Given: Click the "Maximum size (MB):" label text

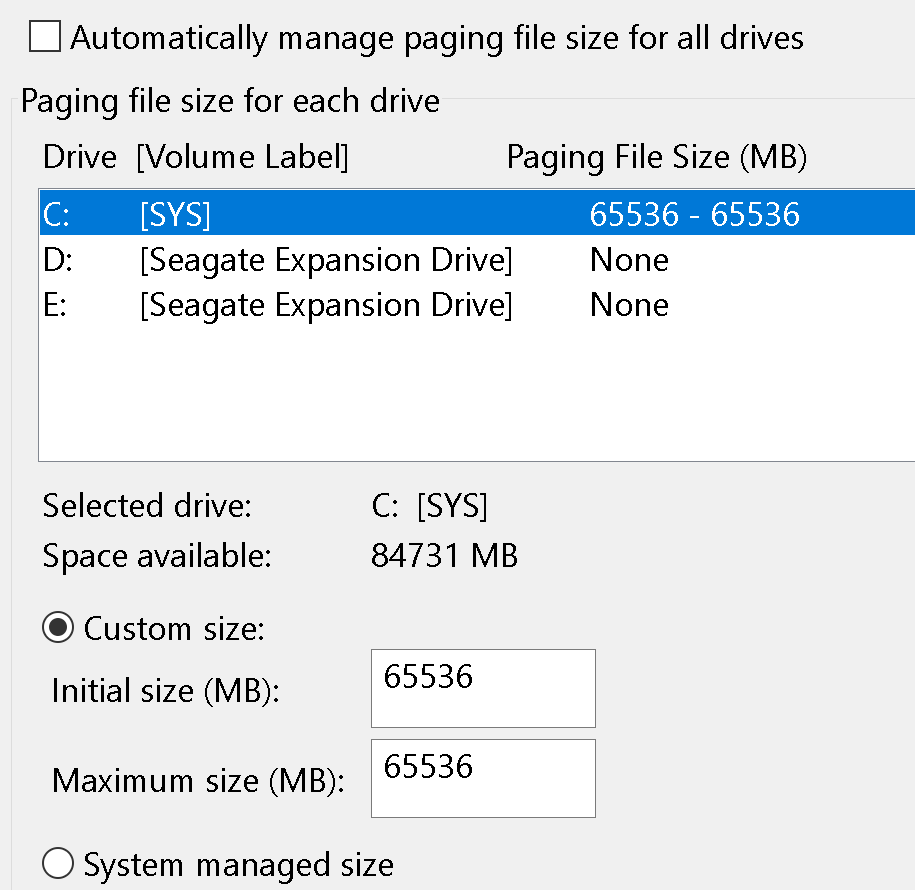Looking at the screenshot, I should (x=198, y=780).
